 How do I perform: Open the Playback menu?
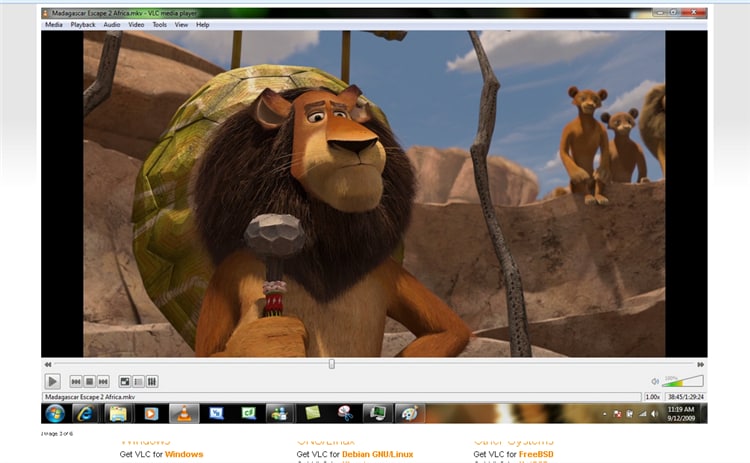(x=83, y=25)
